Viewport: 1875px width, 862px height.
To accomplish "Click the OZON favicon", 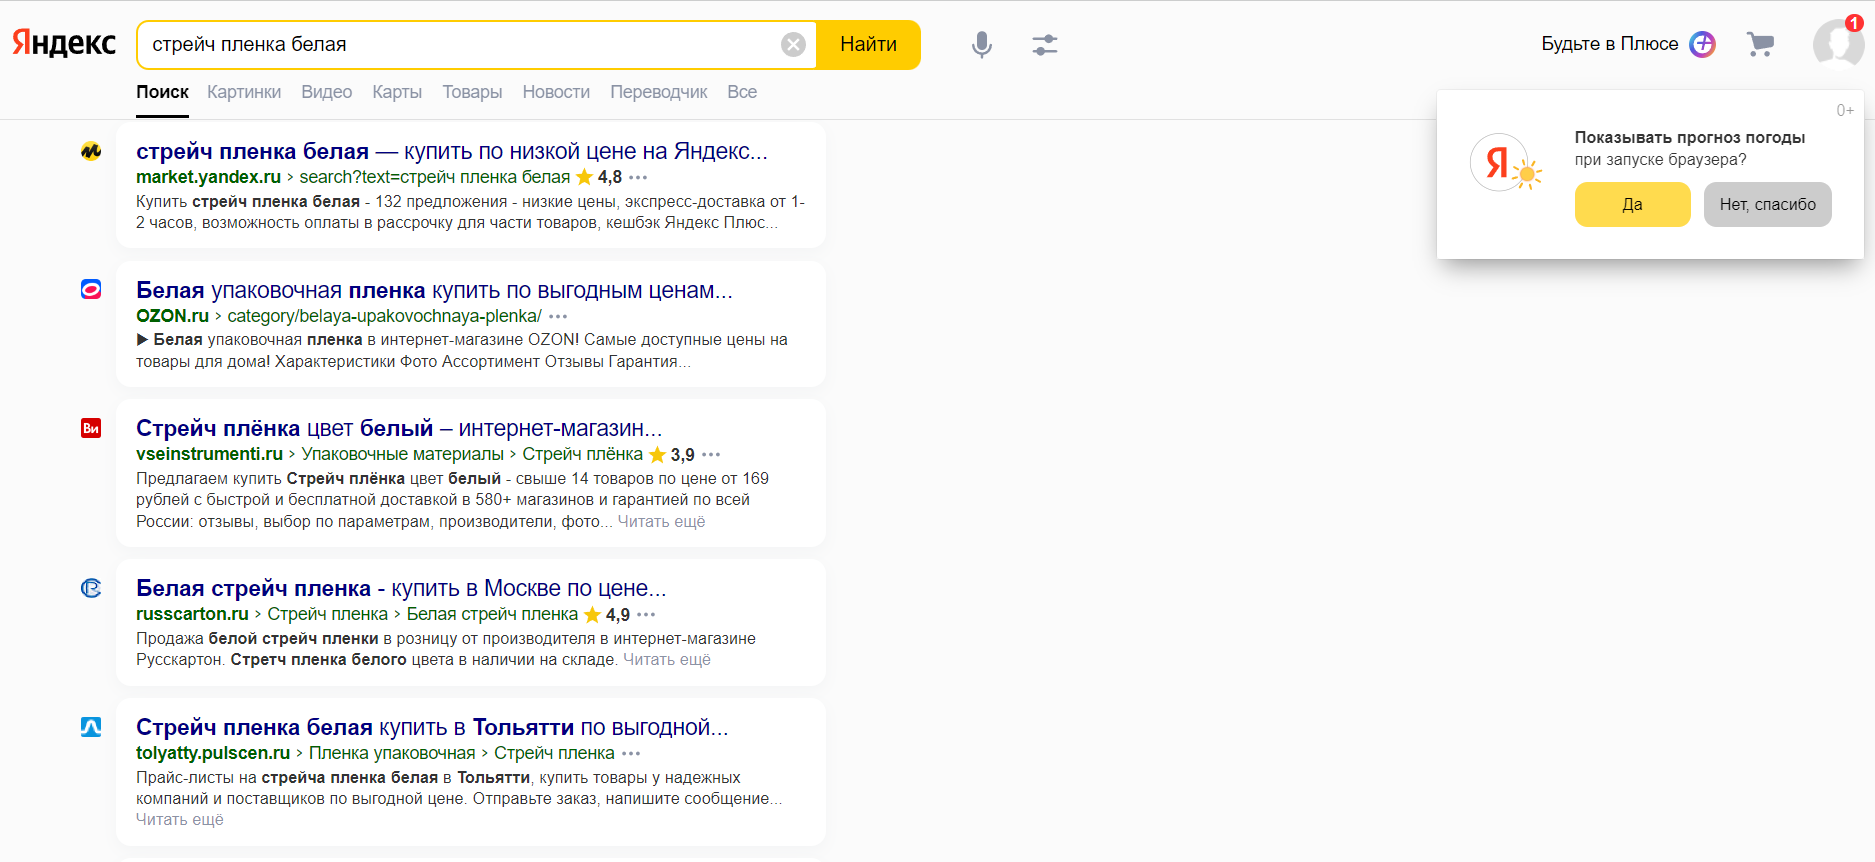I will tap(91, 290).
